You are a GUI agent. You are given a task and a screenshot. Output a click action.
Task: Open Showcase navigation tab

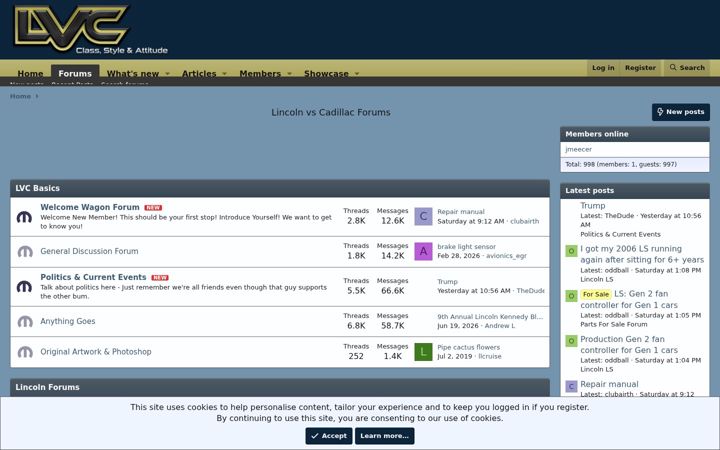(326, 73)
